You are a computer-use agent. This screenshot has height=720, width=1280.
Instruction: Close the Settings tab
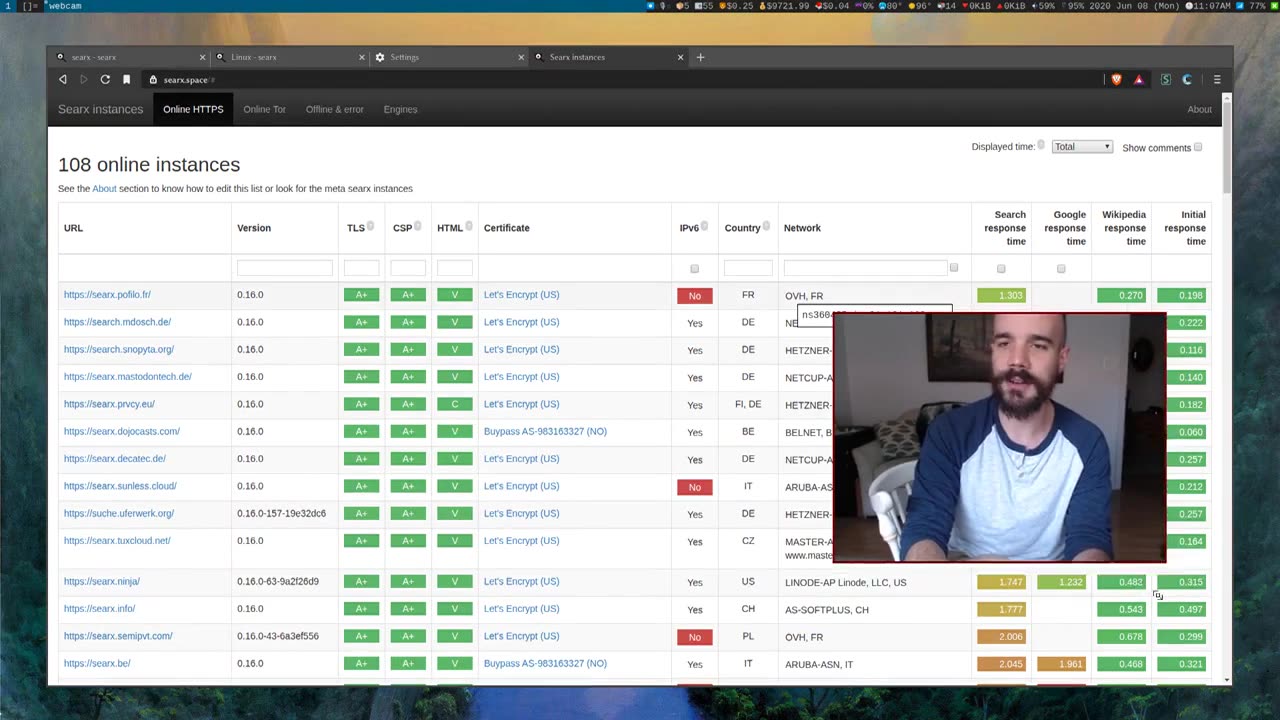click(x=521, y=57)
